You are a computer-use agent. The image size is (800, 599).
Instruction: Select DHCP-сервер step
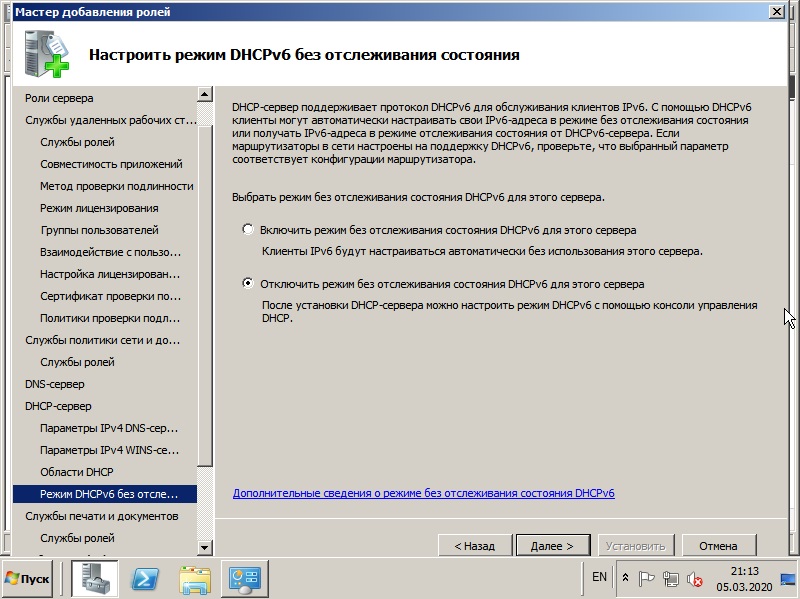tap(58, 405)
